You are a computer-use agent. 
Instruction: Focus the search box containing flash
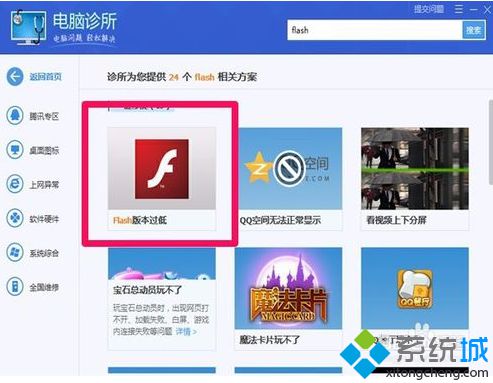[x=375, y=30]
